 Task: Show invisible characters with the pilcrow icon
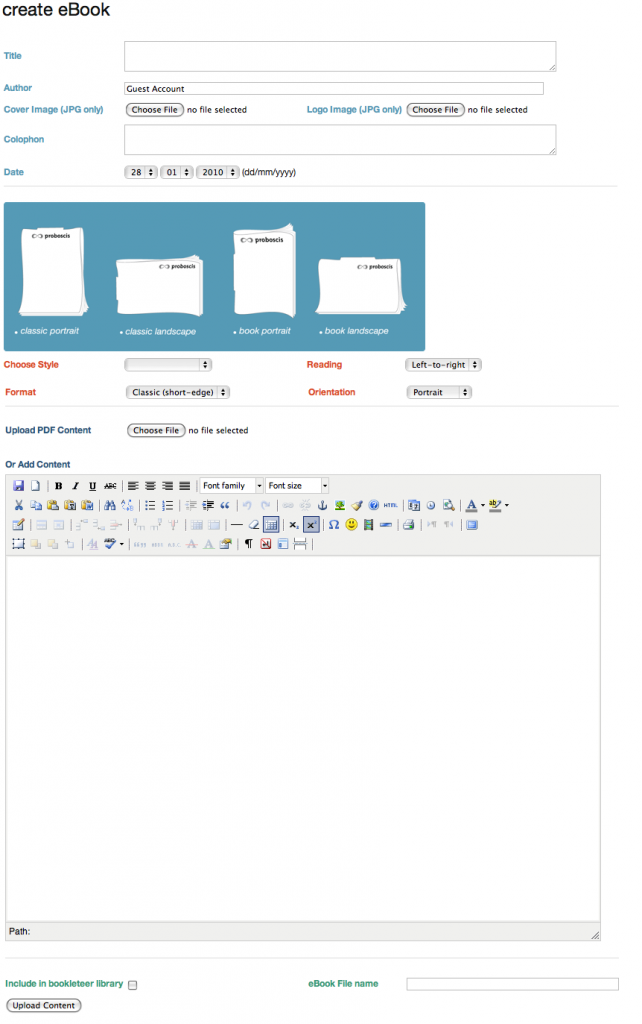[248, 545]
